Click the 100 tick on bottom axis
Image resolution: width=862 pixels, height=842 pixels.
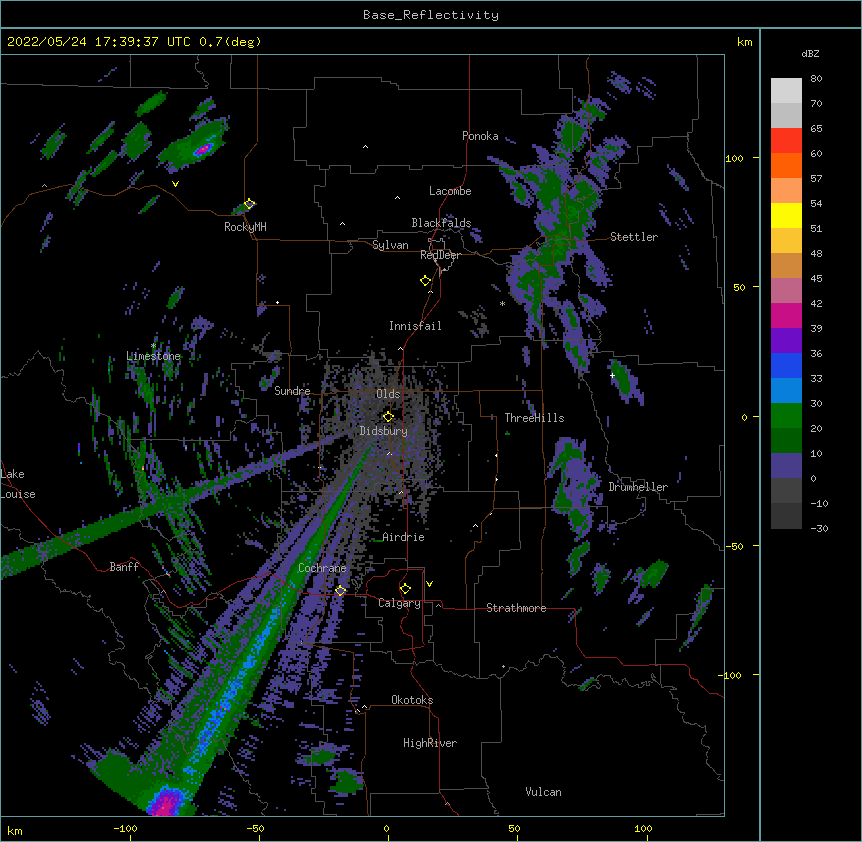coord(643,828)
